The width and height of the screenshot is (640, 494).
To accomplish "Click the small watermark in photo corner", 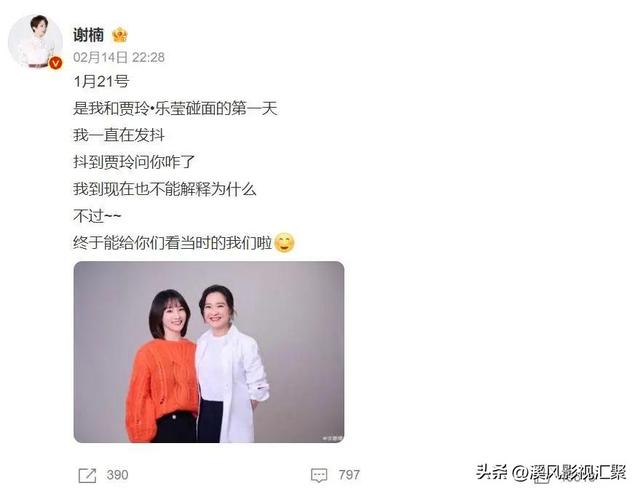I will pyautogui.click(x=333, y=438).
